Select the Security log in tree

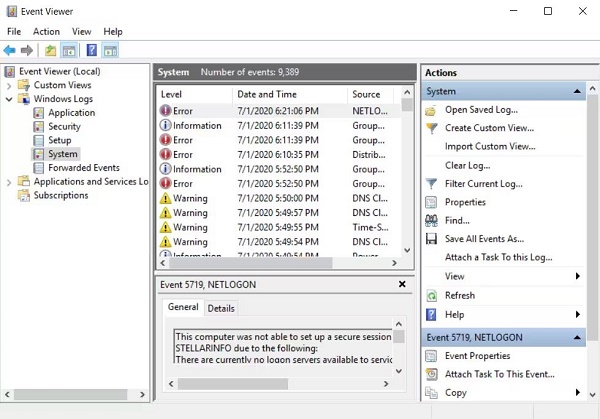tap(64, 127)
